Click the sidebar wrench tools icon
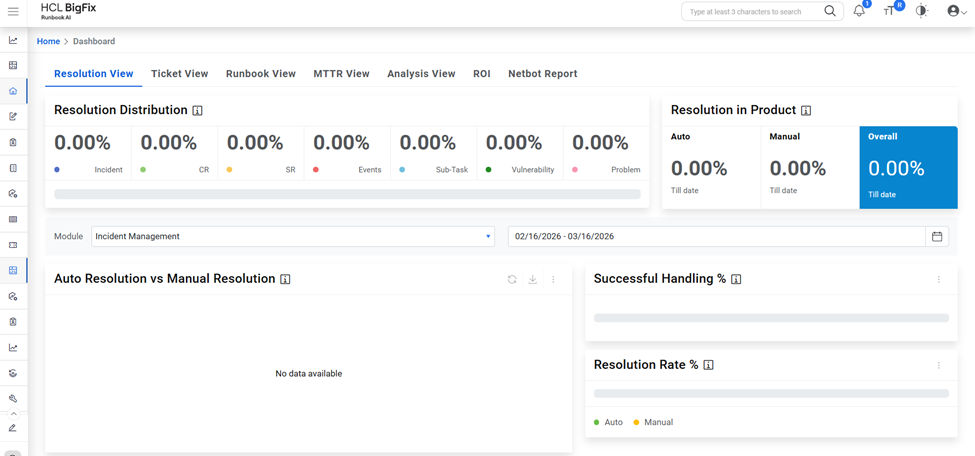 click(x=13, y=399)
